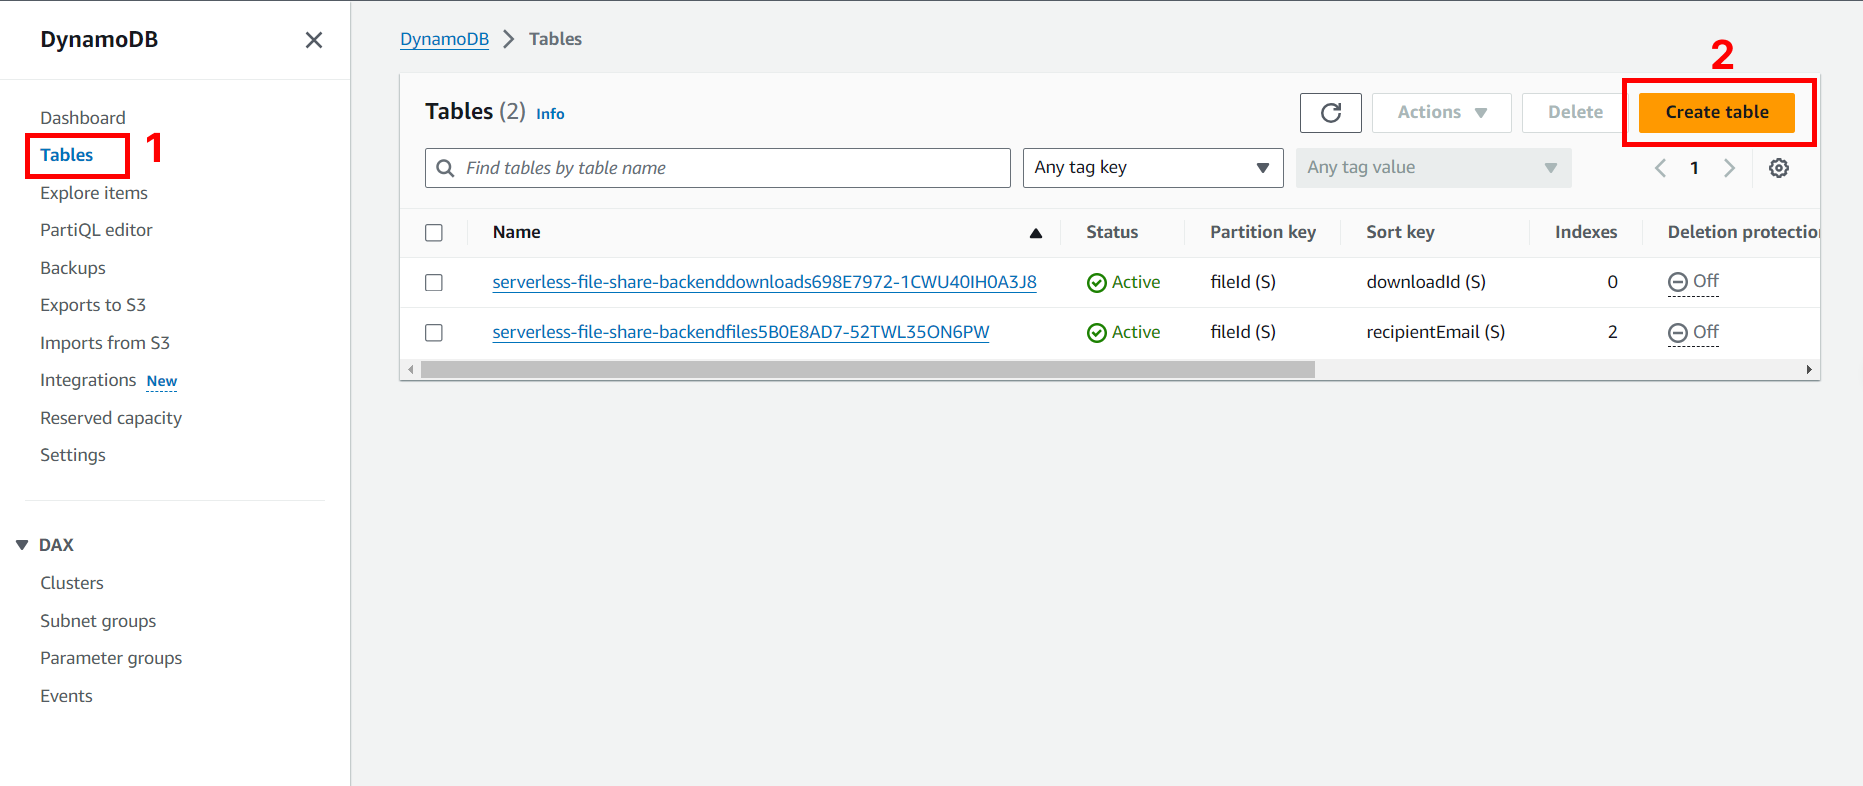The height and width of the screenshot is (786, 1863).
Task: Open Explore items
Action: 94,193
